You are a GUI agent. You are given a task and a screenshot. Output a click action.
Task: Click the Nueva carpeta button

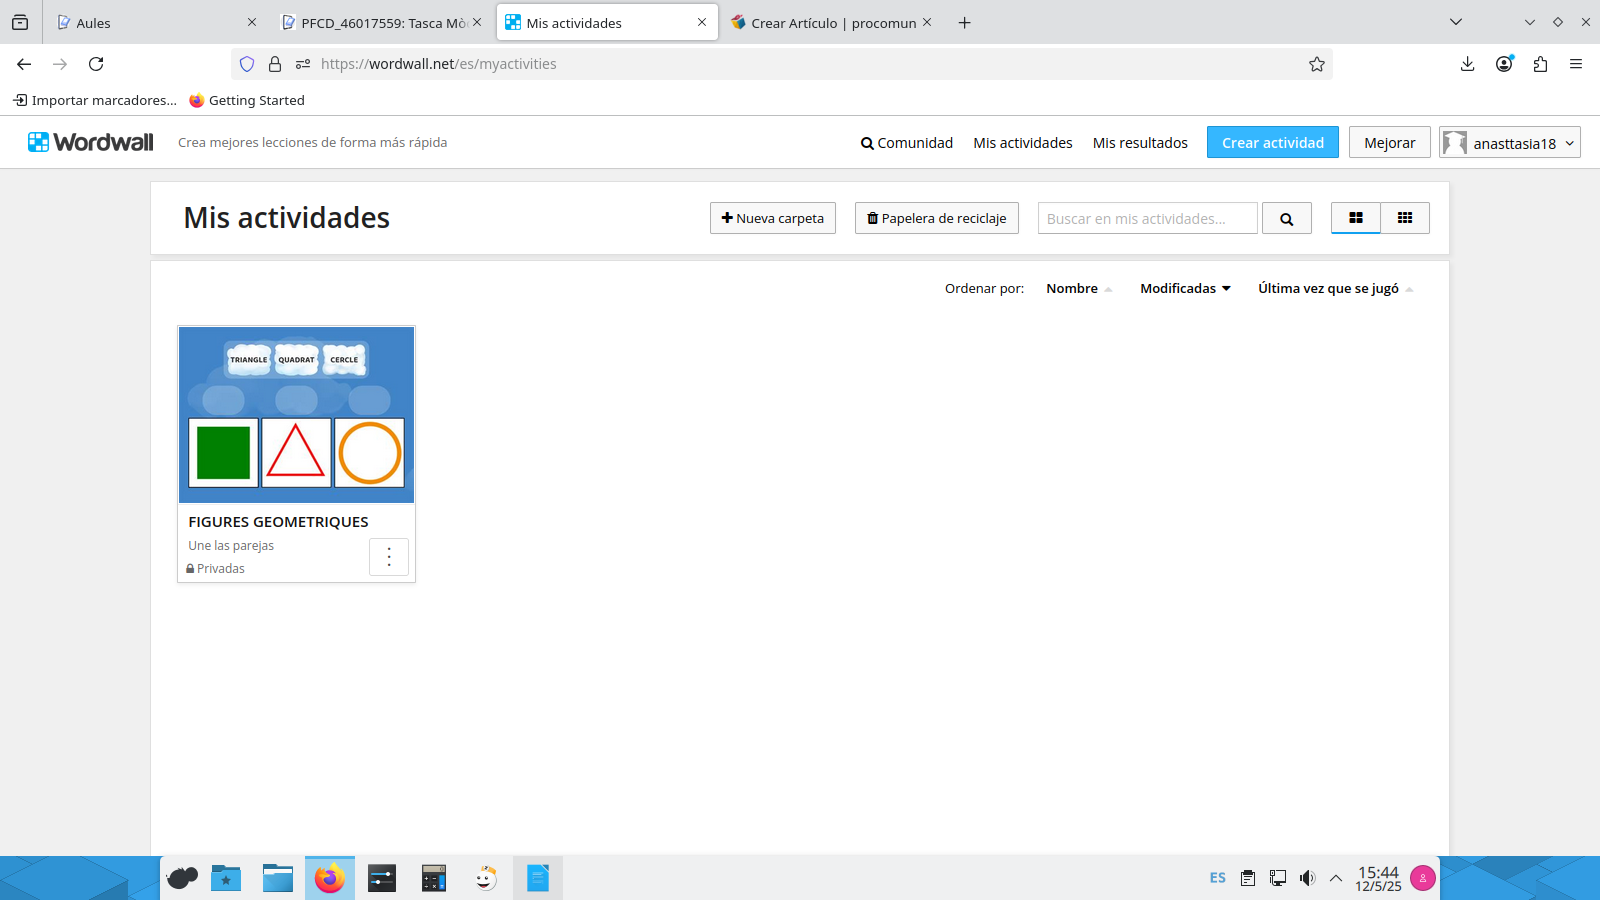pos(772,219)
